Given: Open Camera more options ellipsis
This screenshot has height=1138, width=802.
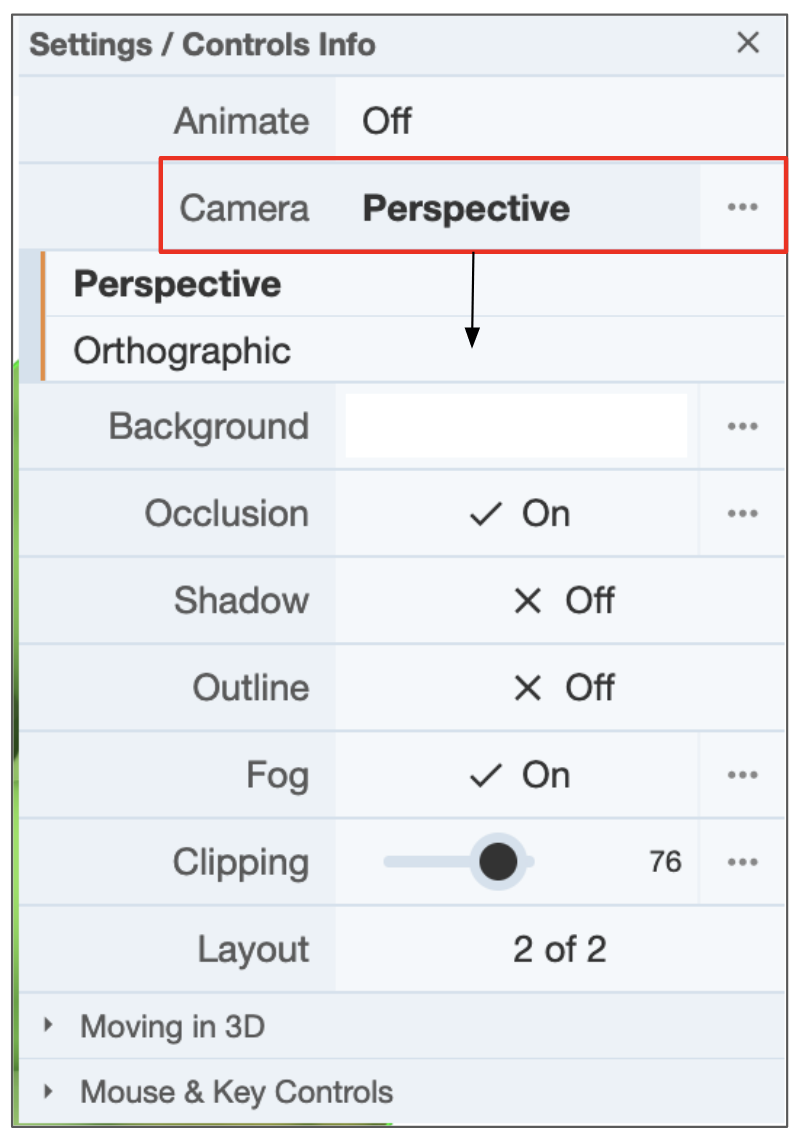Looking at the screenshot, I should [742, 207].
